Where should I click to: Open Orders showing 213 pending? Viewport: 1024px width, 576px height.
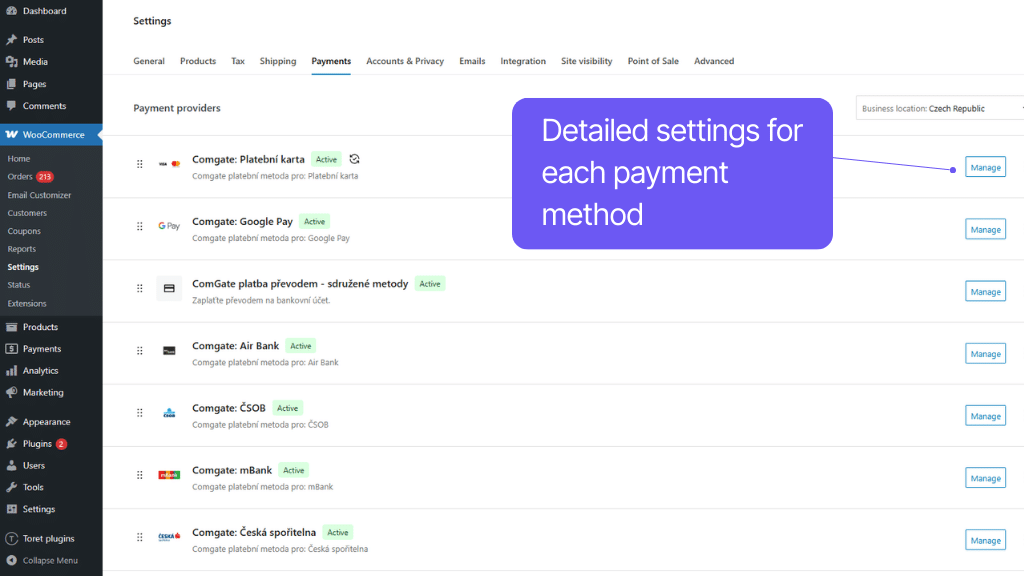click(x=30, y=176)
